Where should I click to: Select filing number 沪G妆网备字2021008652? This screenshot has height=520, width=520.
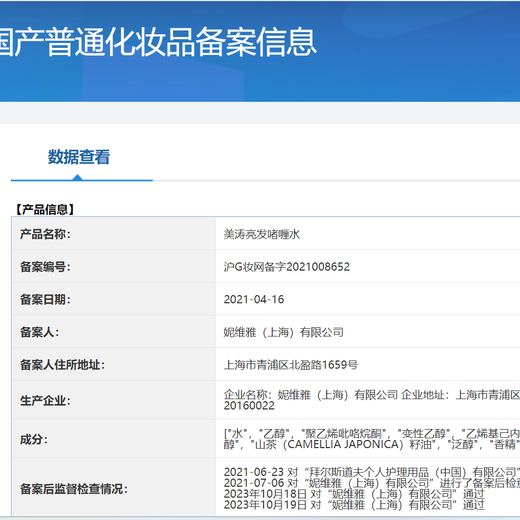[x=287, y=267]
